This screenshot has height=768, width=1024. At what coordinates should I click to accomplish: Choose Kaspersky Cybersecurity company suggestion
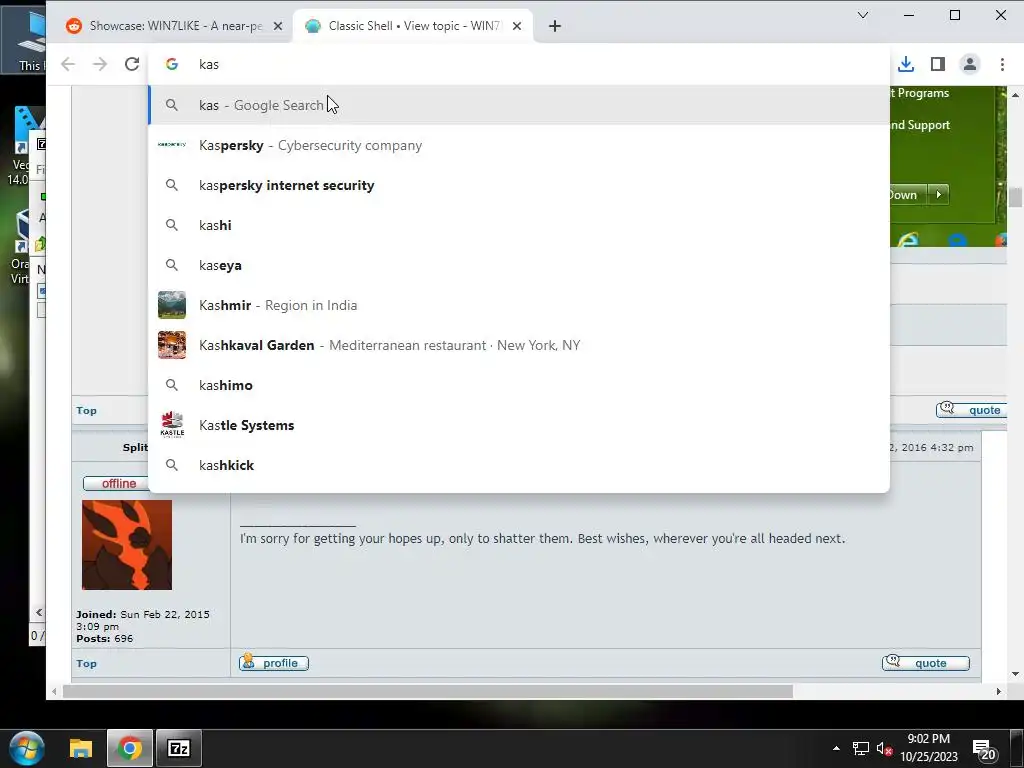point(519,145)
